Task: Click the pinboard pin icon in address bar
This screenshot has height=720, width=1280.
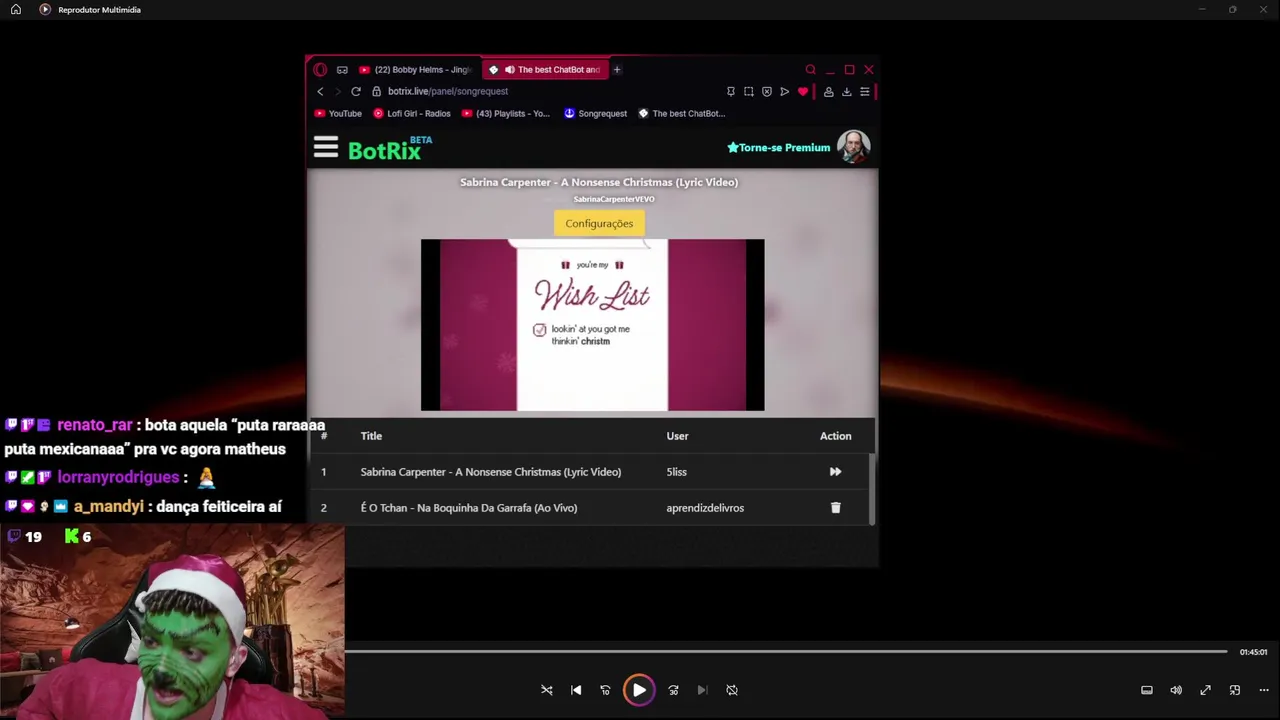Action: [x=731, y=91]
